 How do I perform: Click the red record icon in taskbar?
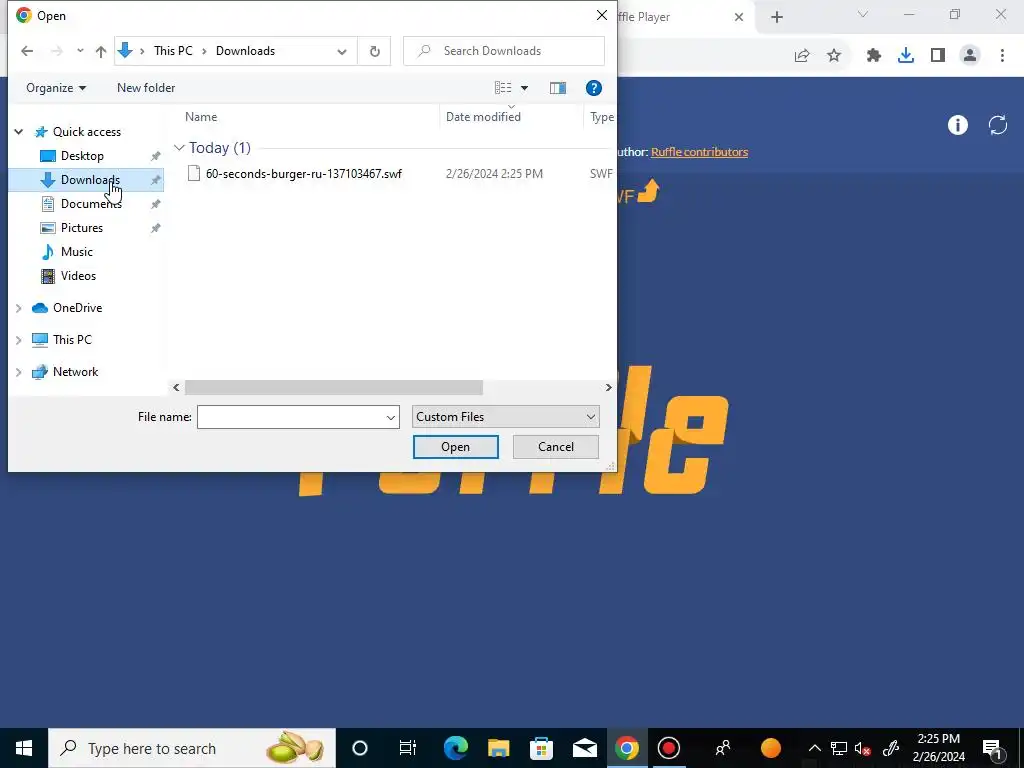pyautogui.click(x=669, y=748)
